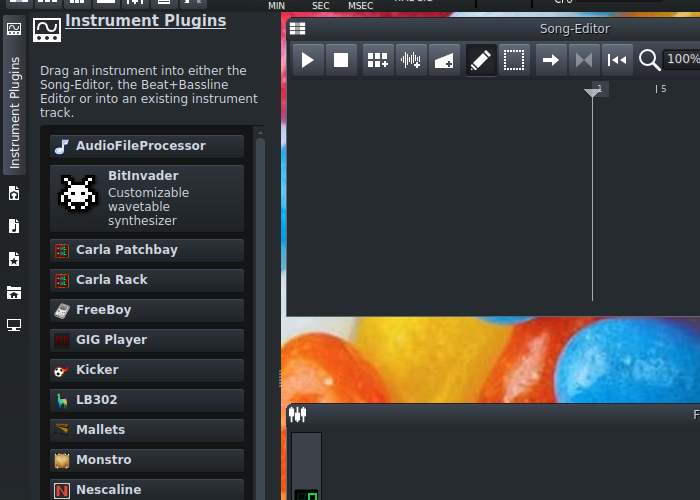The height and width of the screenshot is (500, 700).
Task: Click the Nescaline N icon
Action: (x=62, y=491)
